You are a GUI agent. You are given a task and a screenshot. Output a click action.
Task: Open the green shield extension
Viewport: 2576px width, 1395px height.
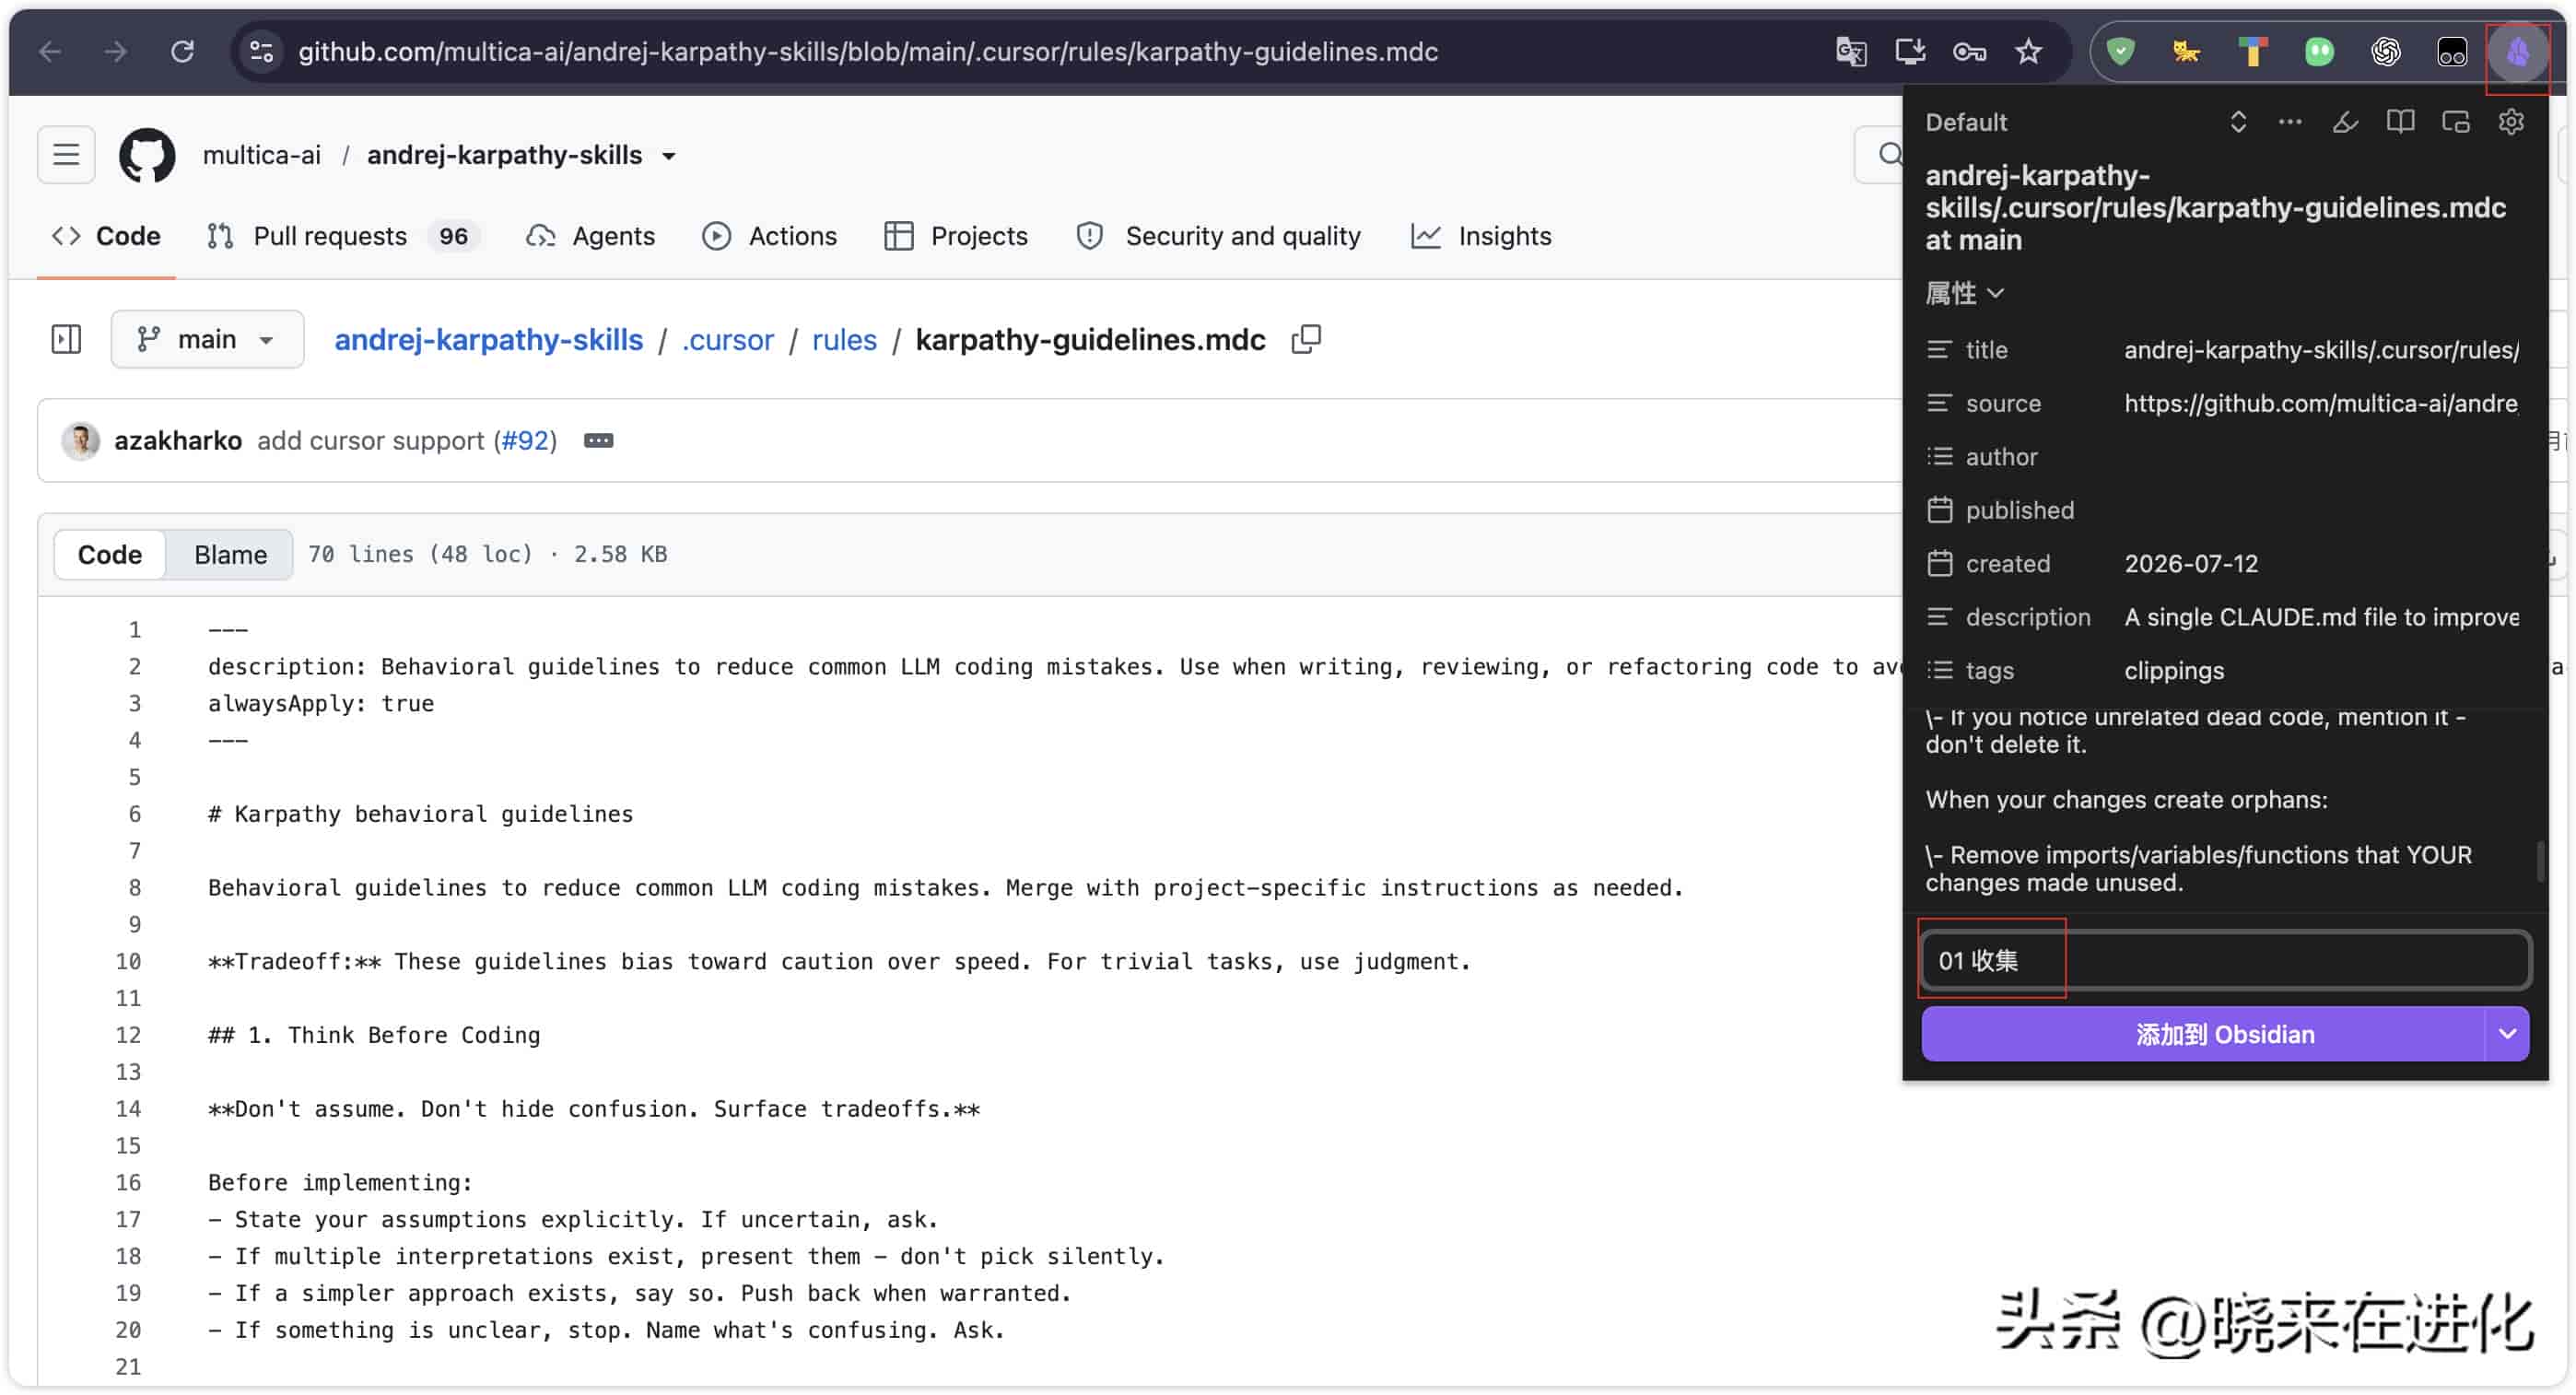click(x=2120, y=52)
